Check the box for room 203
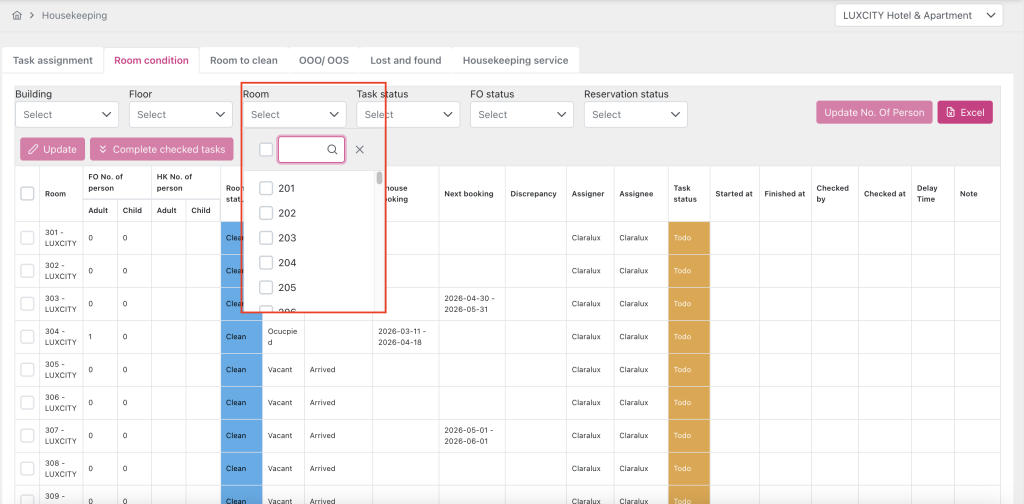 point(266,238)
